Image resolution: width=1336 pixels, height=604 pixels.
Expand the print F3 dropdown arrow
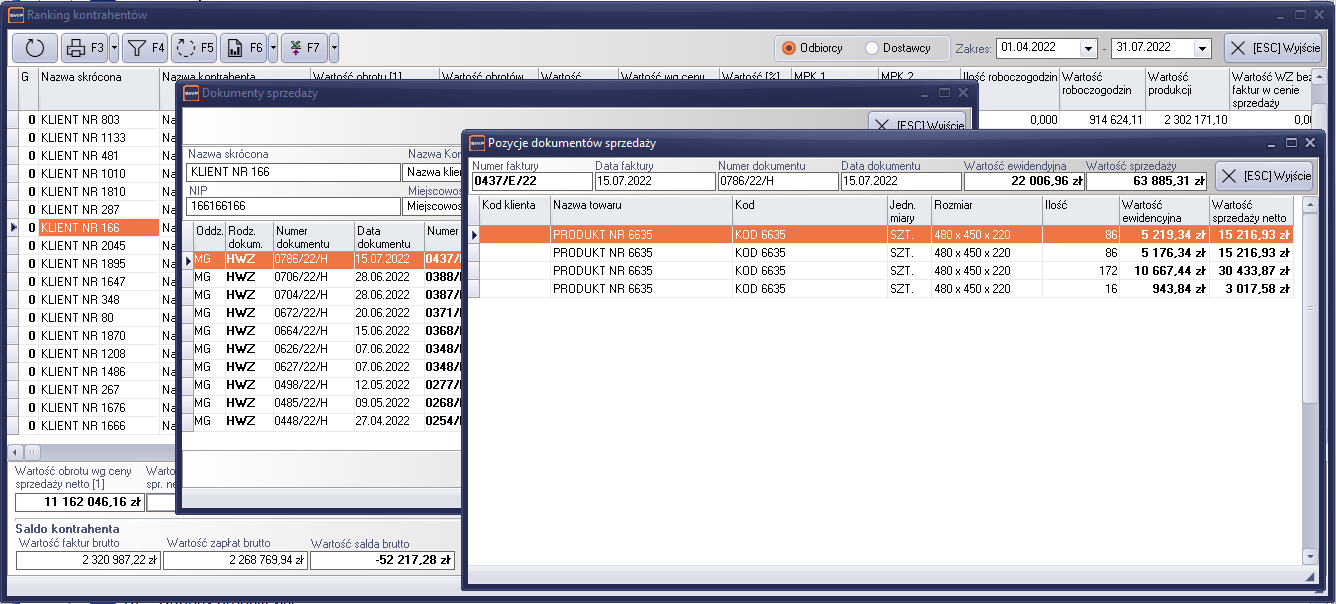coord(114,47)
